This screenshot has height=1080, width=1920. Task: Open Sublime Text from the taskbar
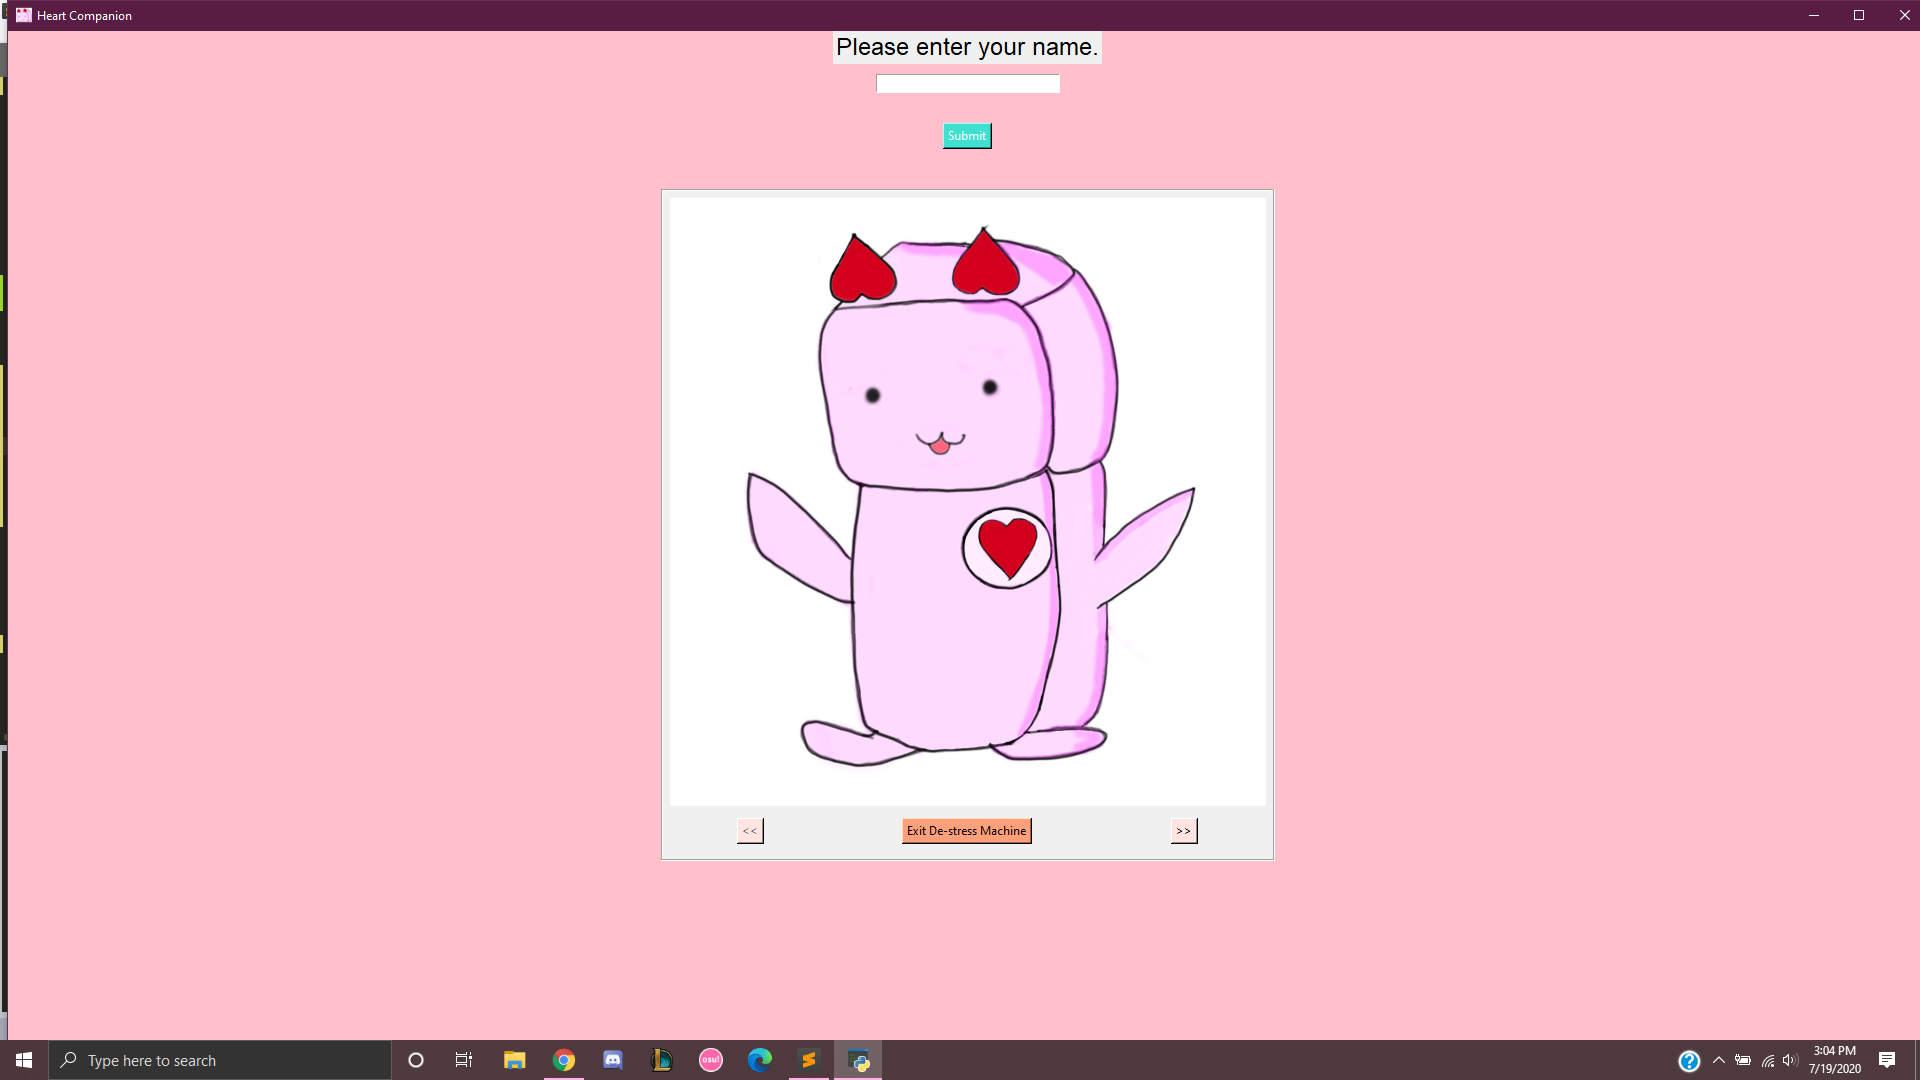[809, 1059]
